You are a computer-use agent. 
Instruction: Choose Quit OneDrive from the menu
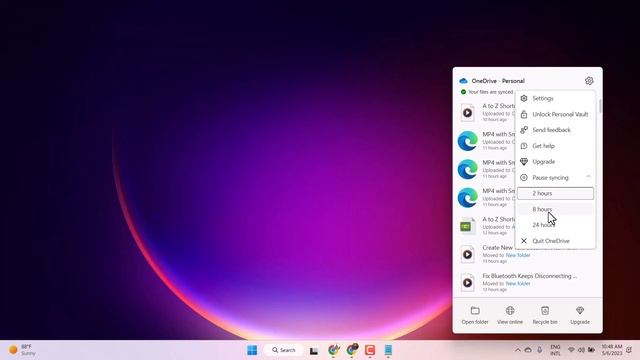(555, 241)
